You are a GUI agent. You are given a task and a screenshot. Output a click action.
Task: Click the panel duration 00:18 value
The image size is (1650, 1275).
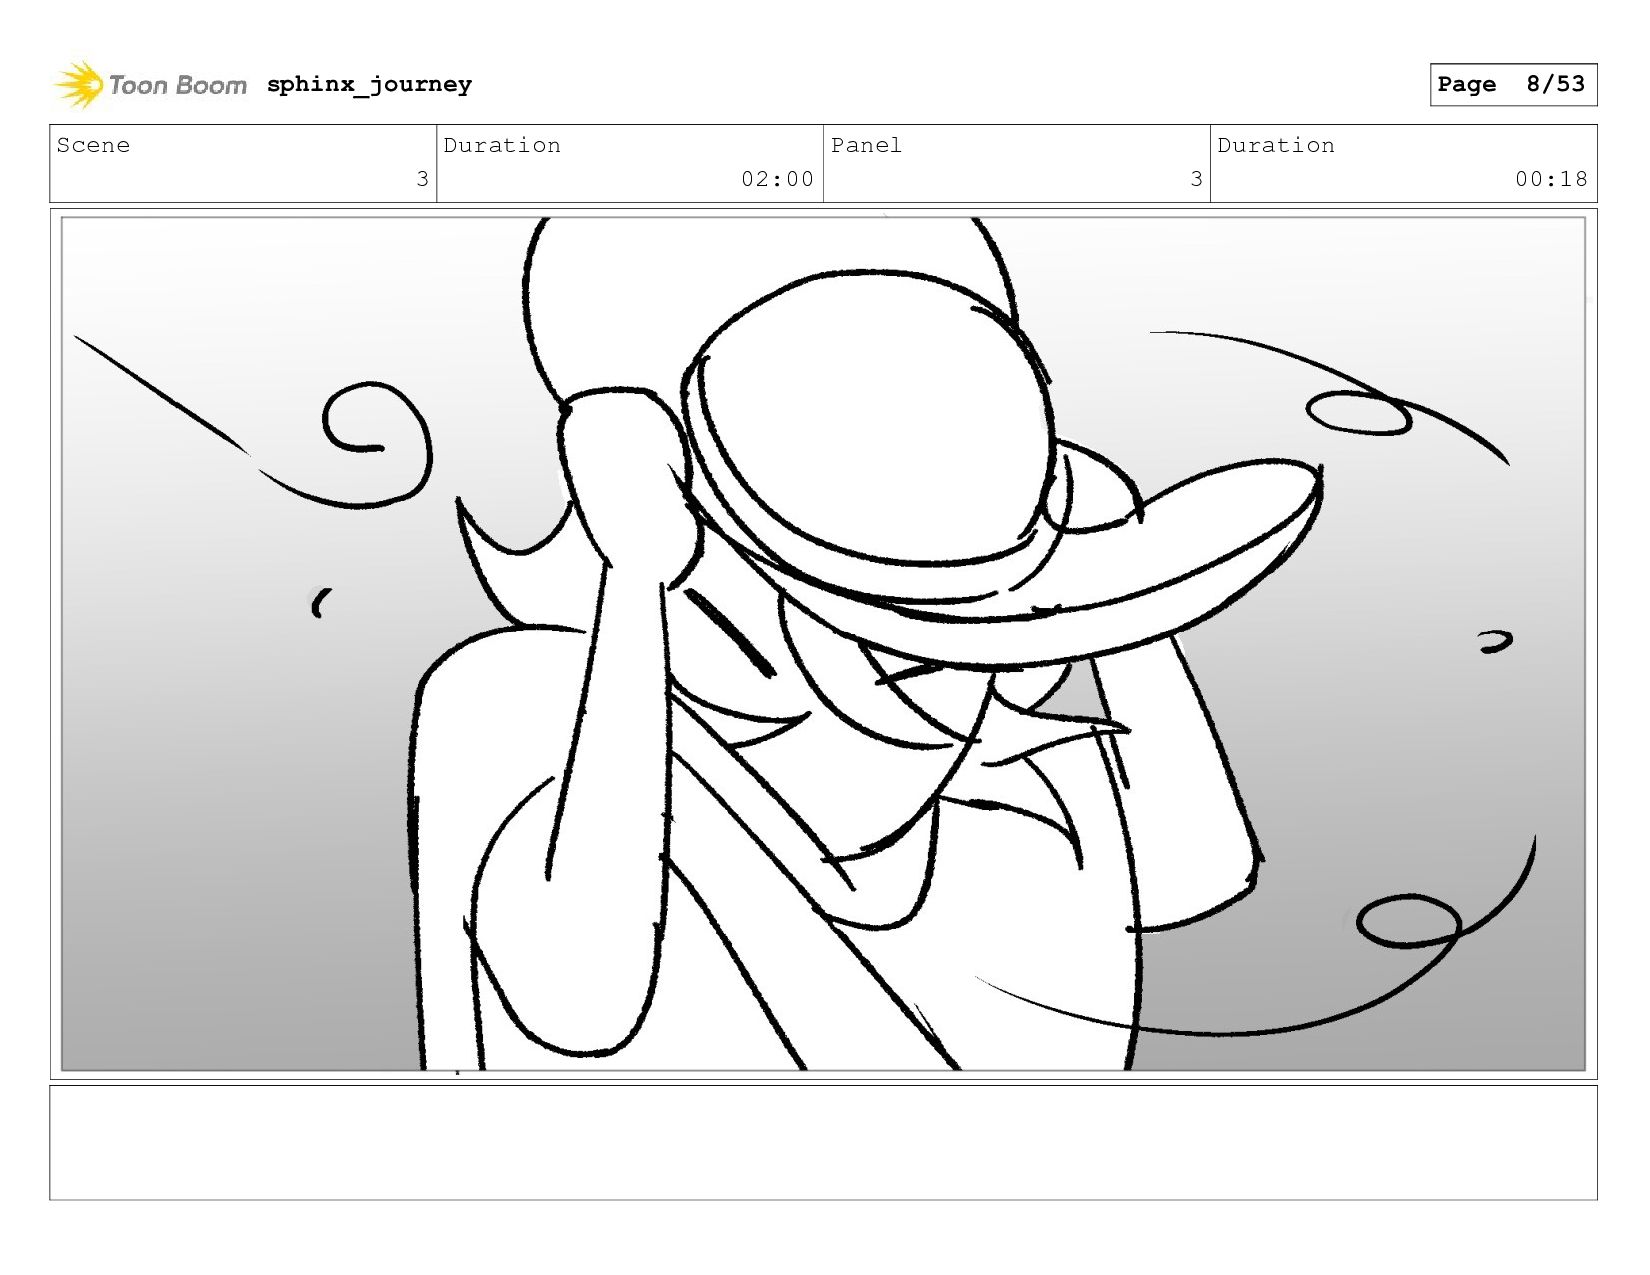1551,179
